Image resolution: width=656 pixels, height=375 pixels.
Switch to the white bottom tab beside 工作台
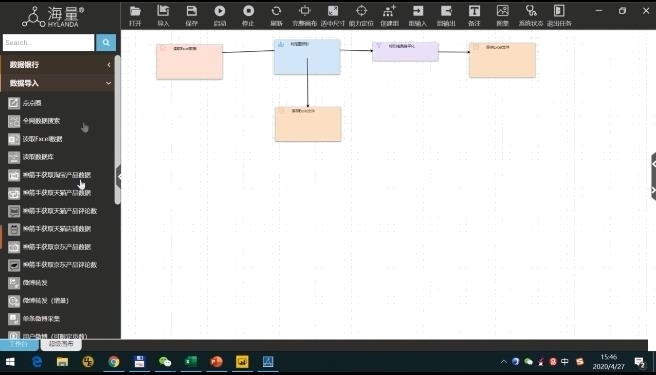(x=61, y=344)
